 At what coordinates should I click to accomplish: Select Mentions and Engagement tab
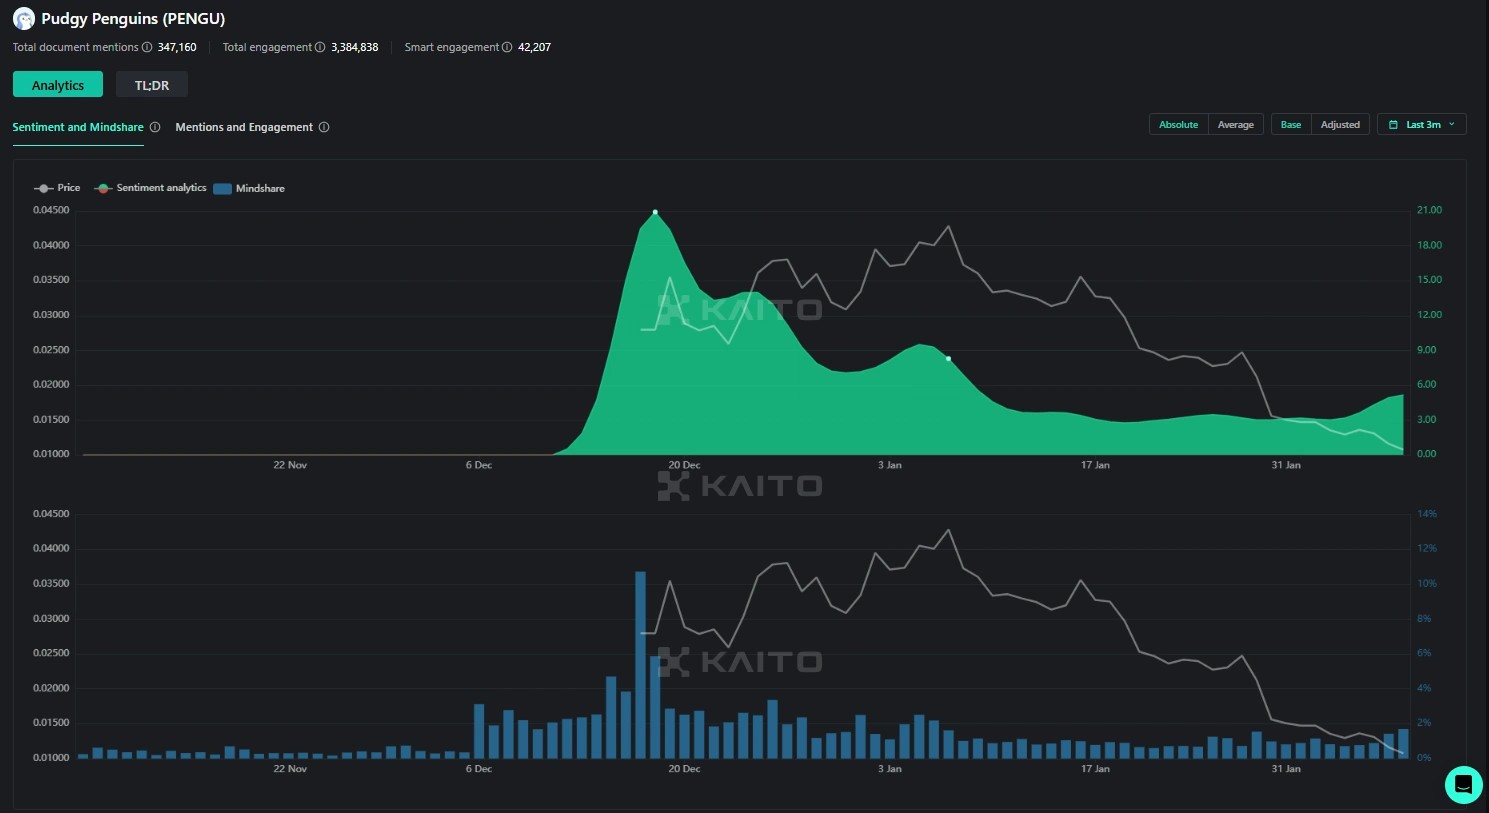tap(244, 127)
